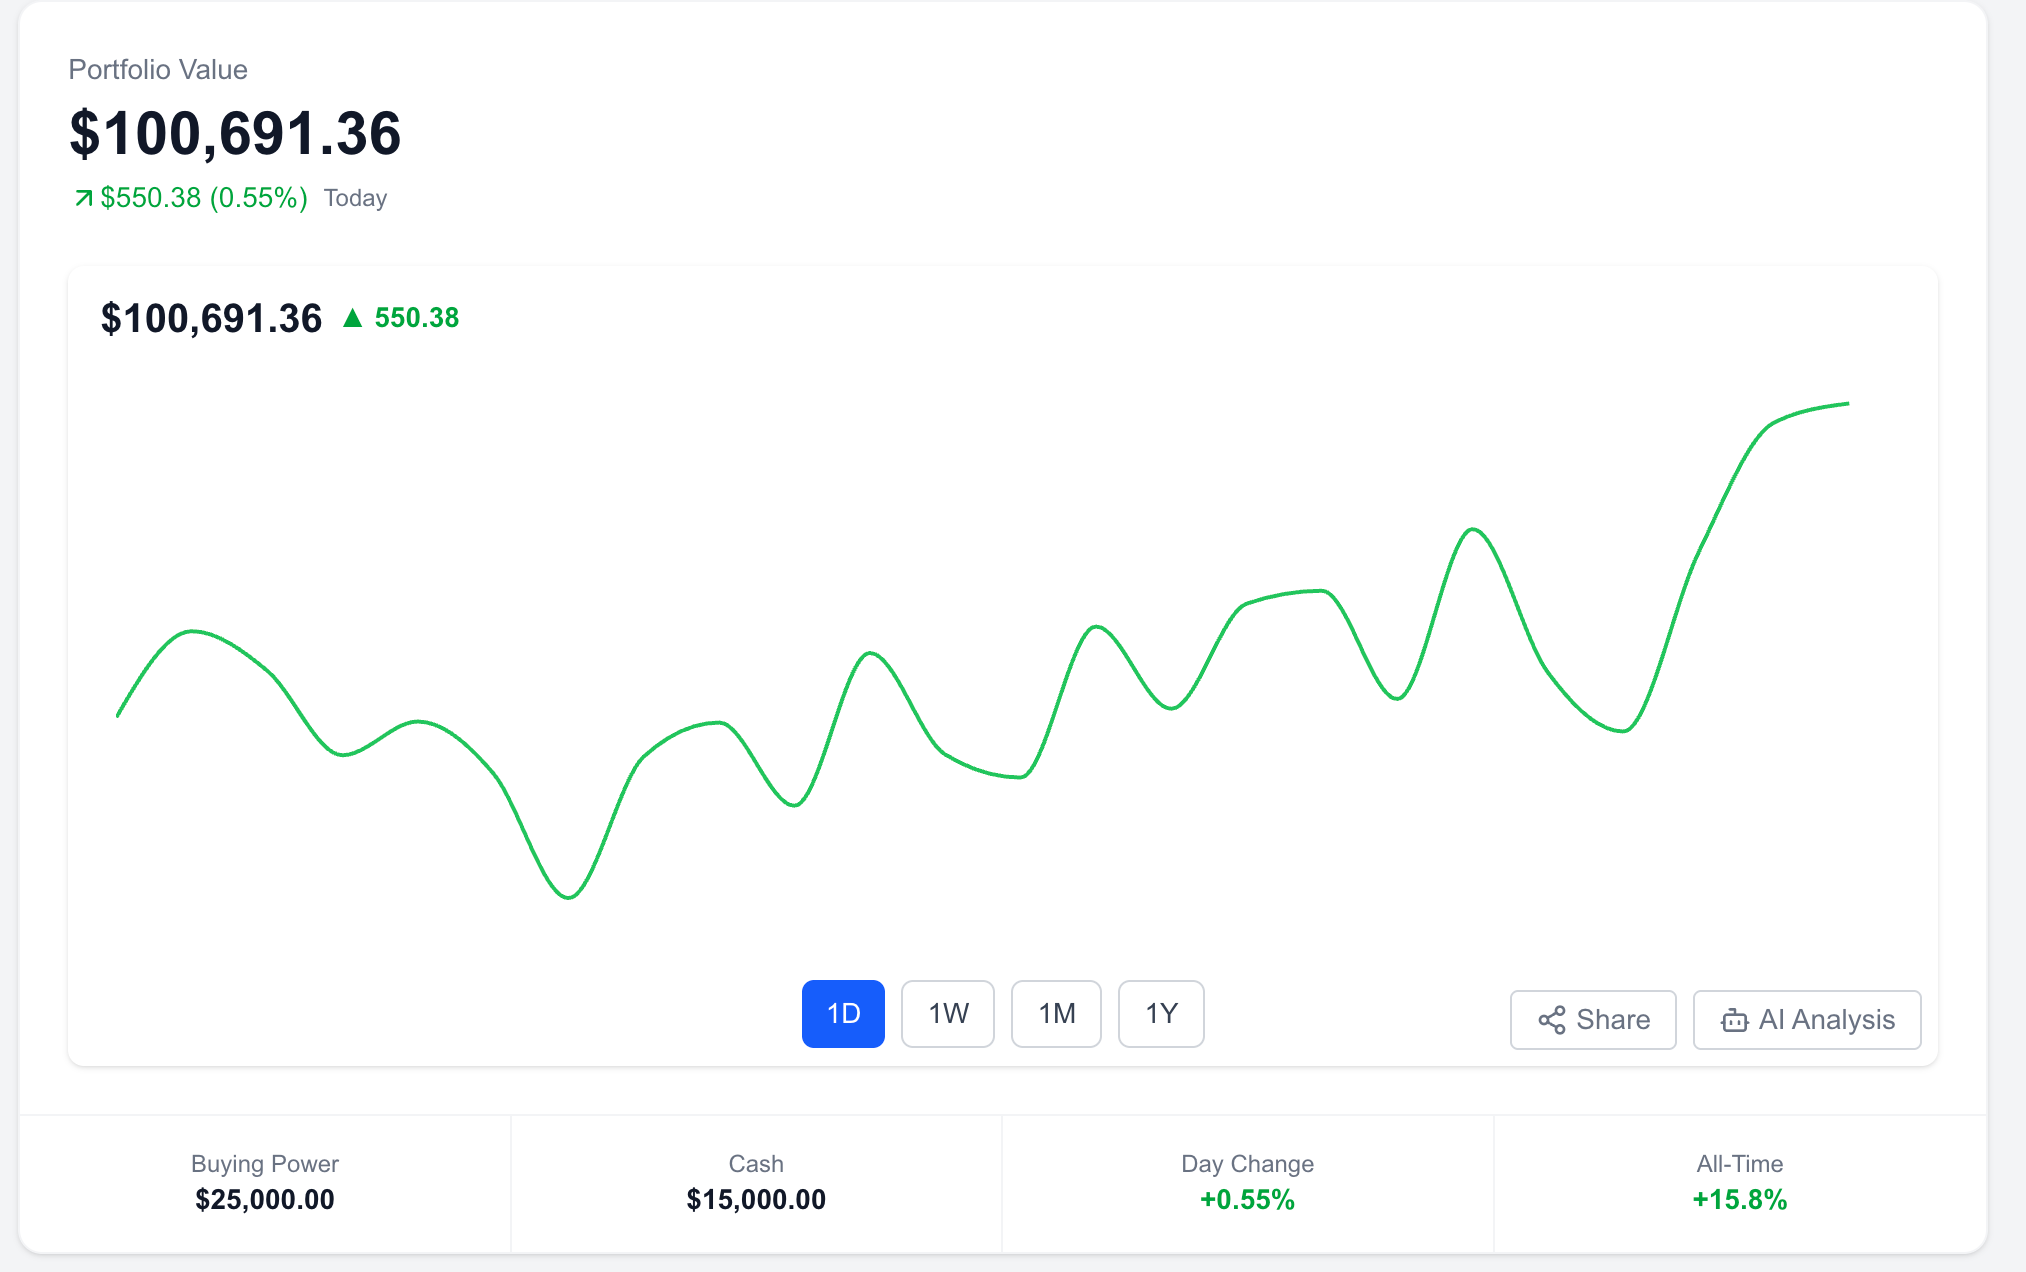Click the chart line's final endpoint

tap(1847, 404)
